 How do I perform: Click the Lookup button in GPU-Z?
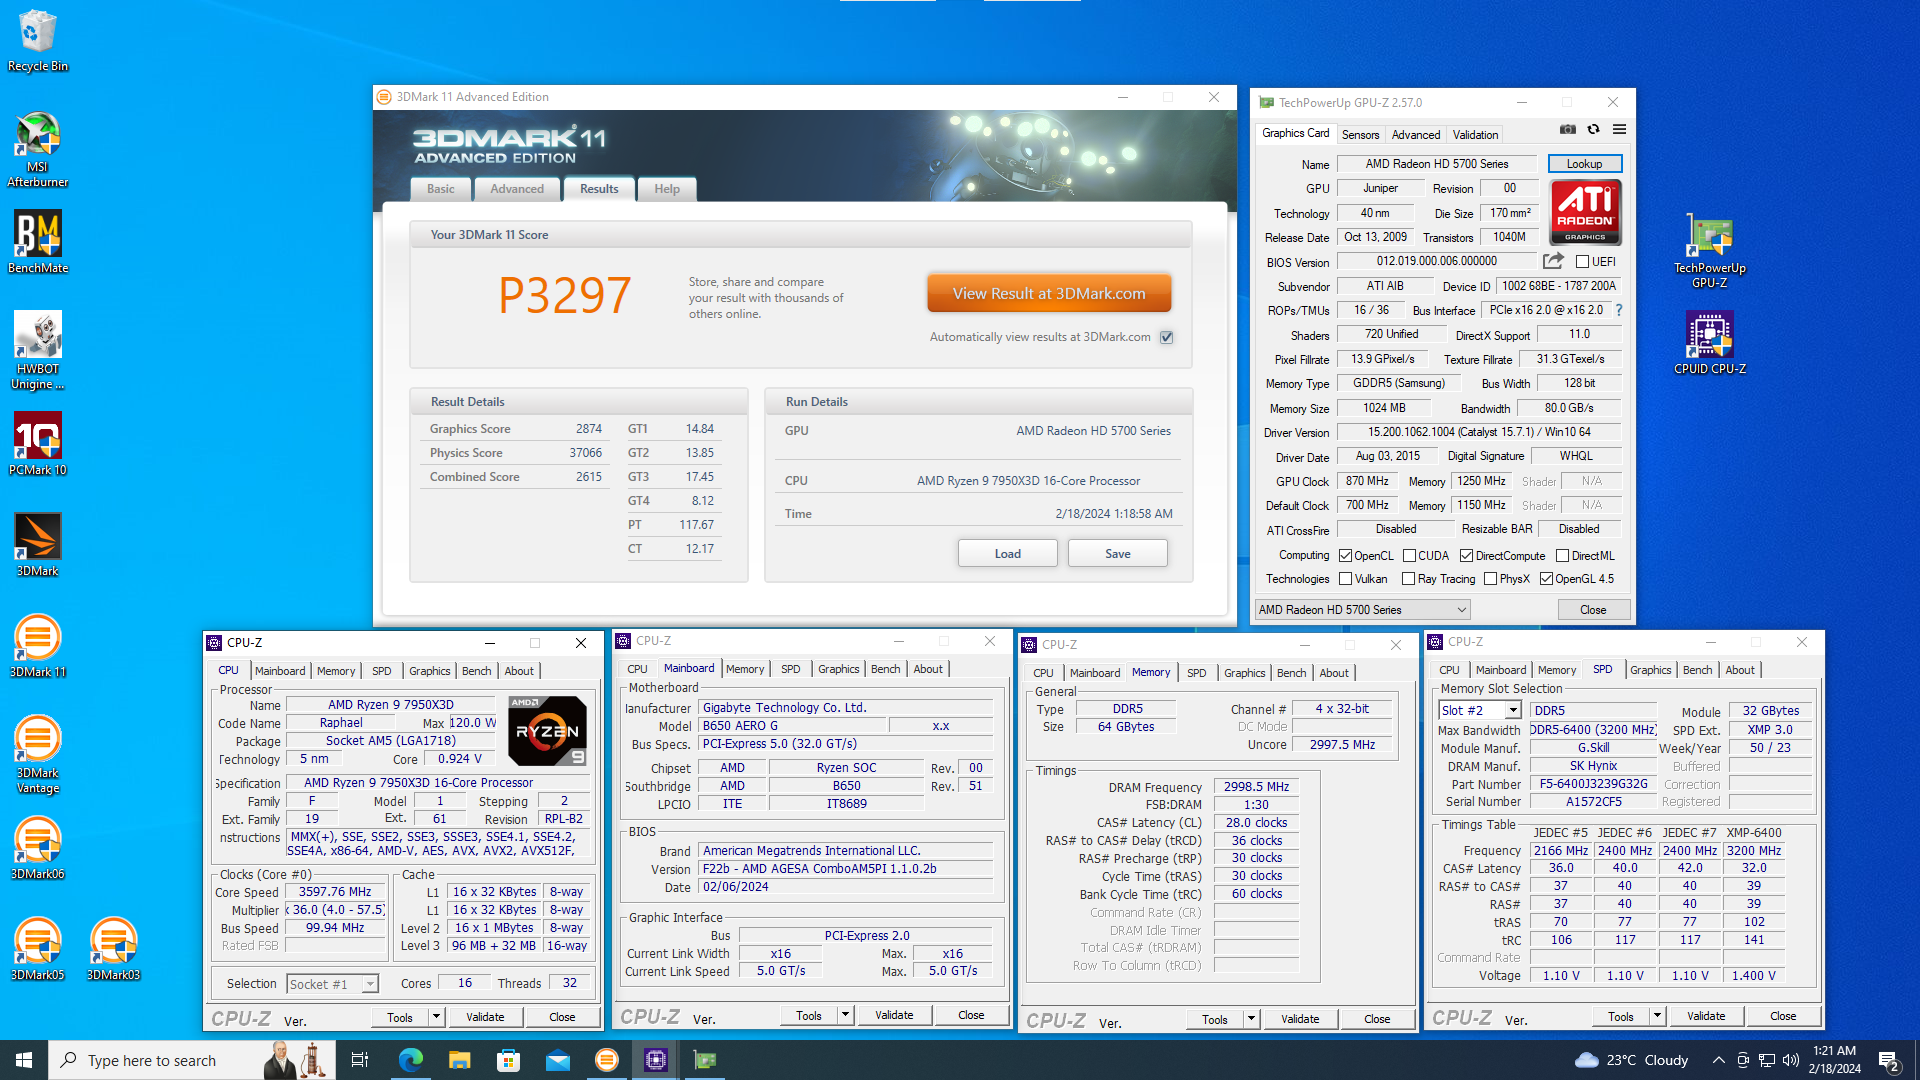pyautogui.click(x=1584, y=164)
